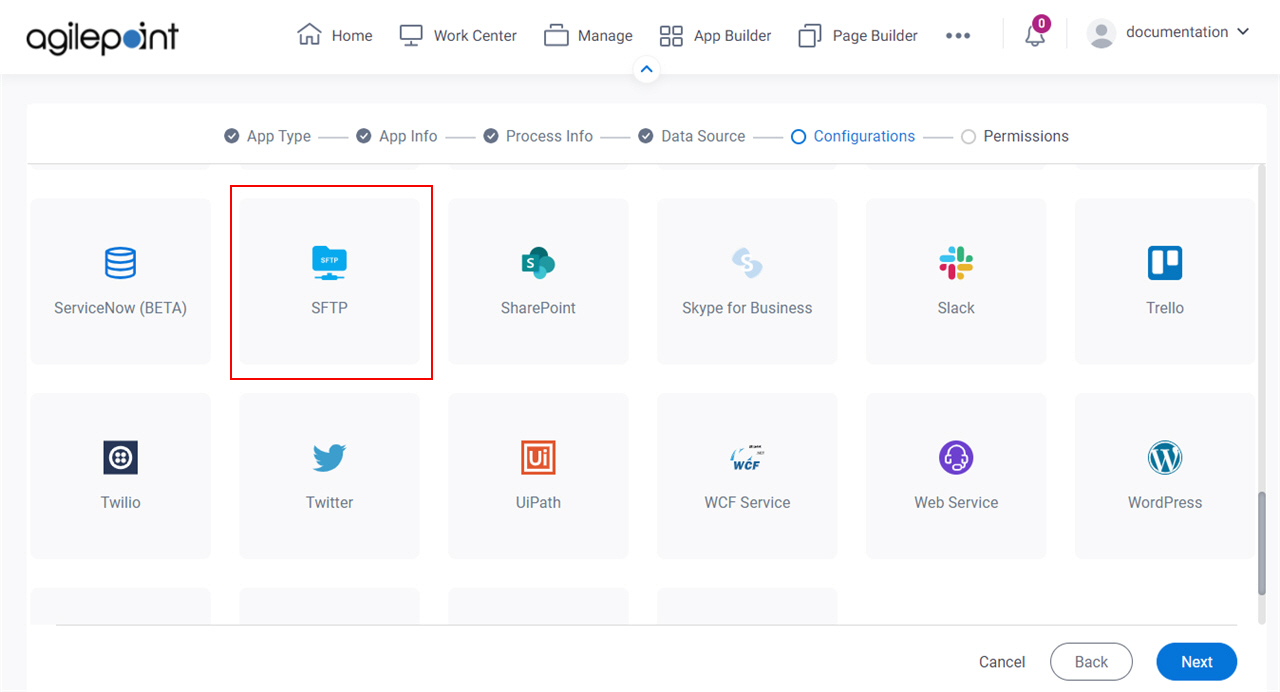Choose the Slack logo icon
The height and width of the screenshot is (692, 1280).
(956, 263)
